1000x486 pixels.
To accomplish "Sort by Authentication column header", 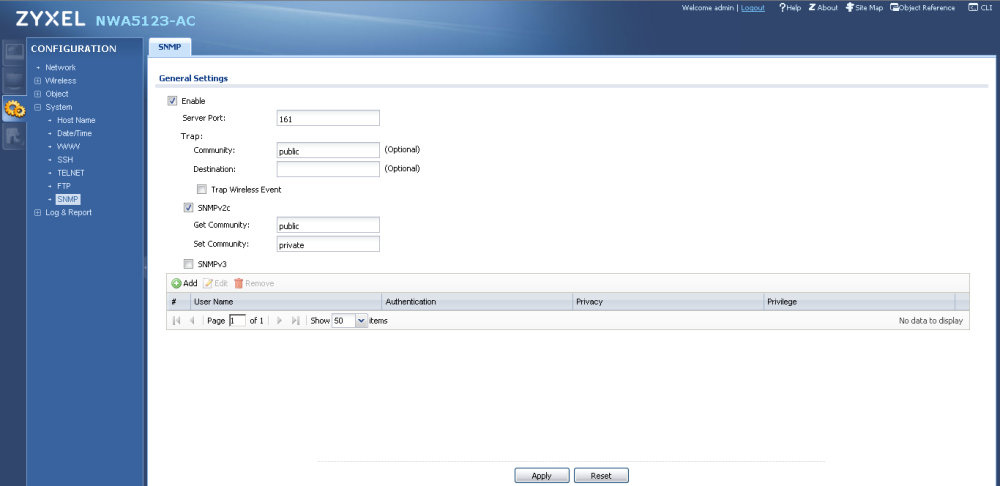I will click(477, 302).
